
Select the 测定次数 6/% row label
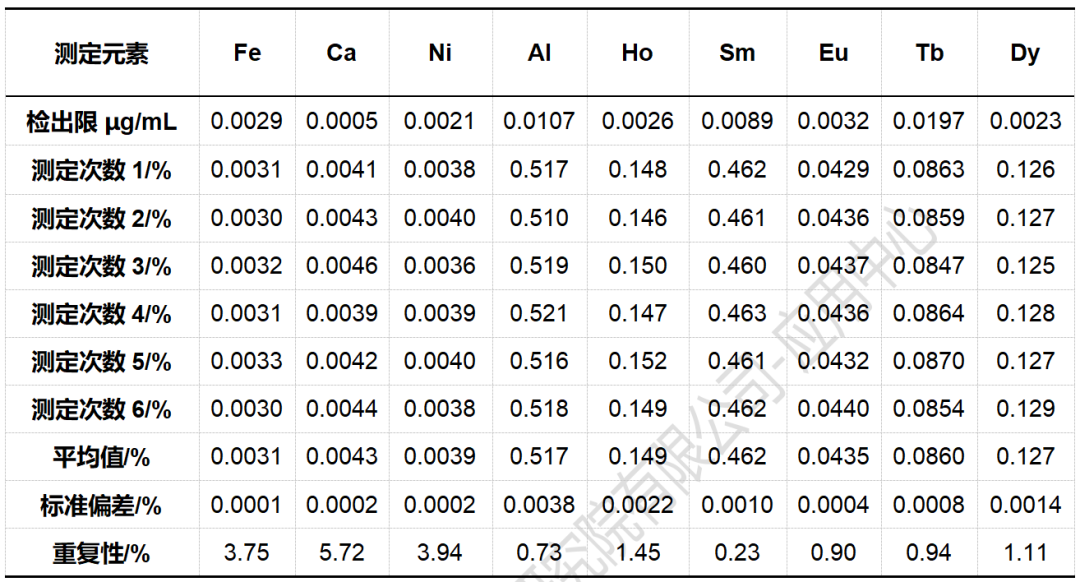point(101,409)
